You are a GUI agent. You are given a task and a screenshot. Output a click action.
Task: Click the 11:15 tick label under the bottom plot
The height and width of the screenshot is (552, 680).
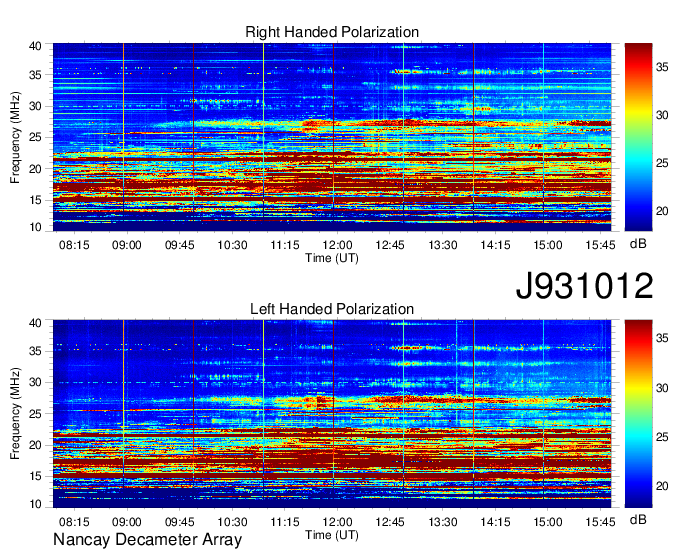coord(285,522)
